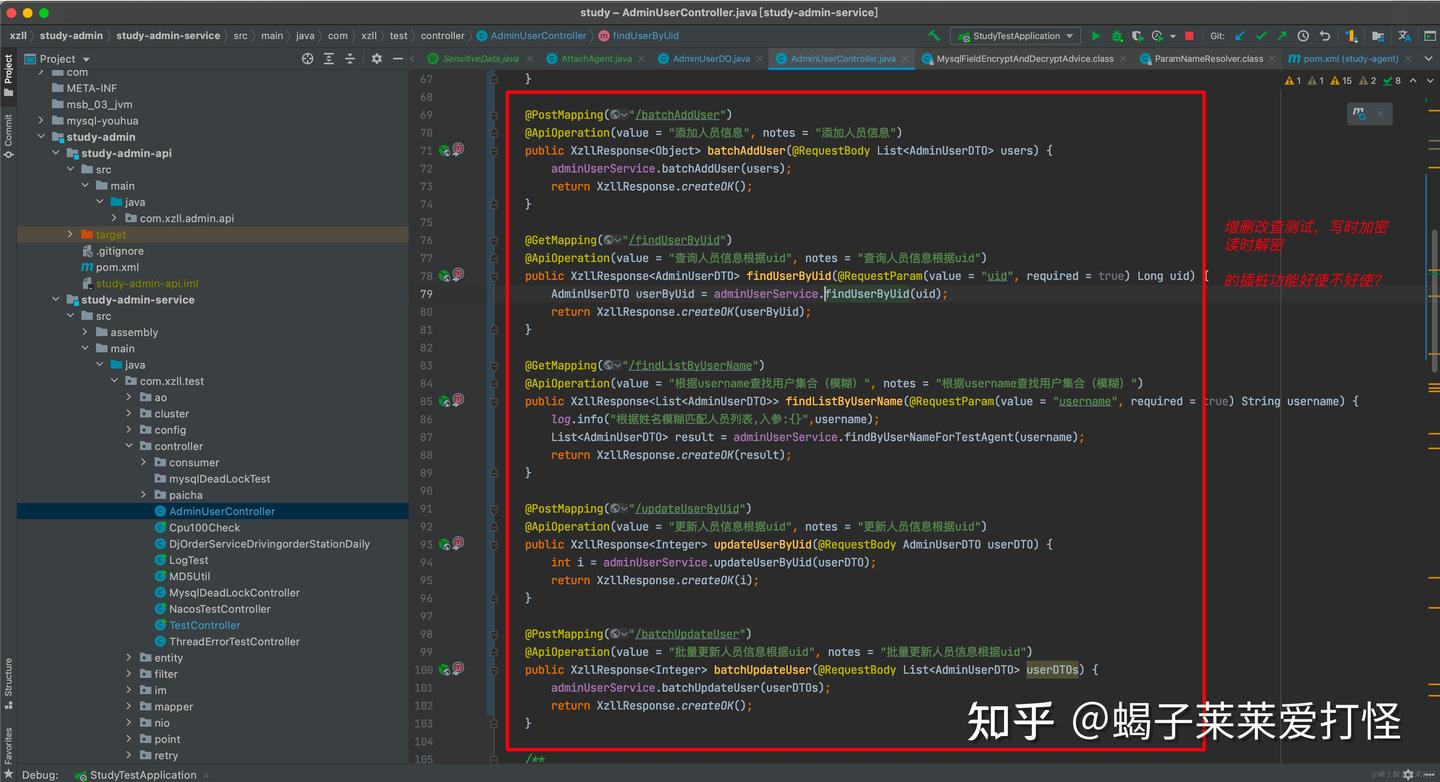Toggle code fold at line 71 batchAddUser
This screenshot has width=1440, height=782.
pyautogui.click(x=494, y=151)
